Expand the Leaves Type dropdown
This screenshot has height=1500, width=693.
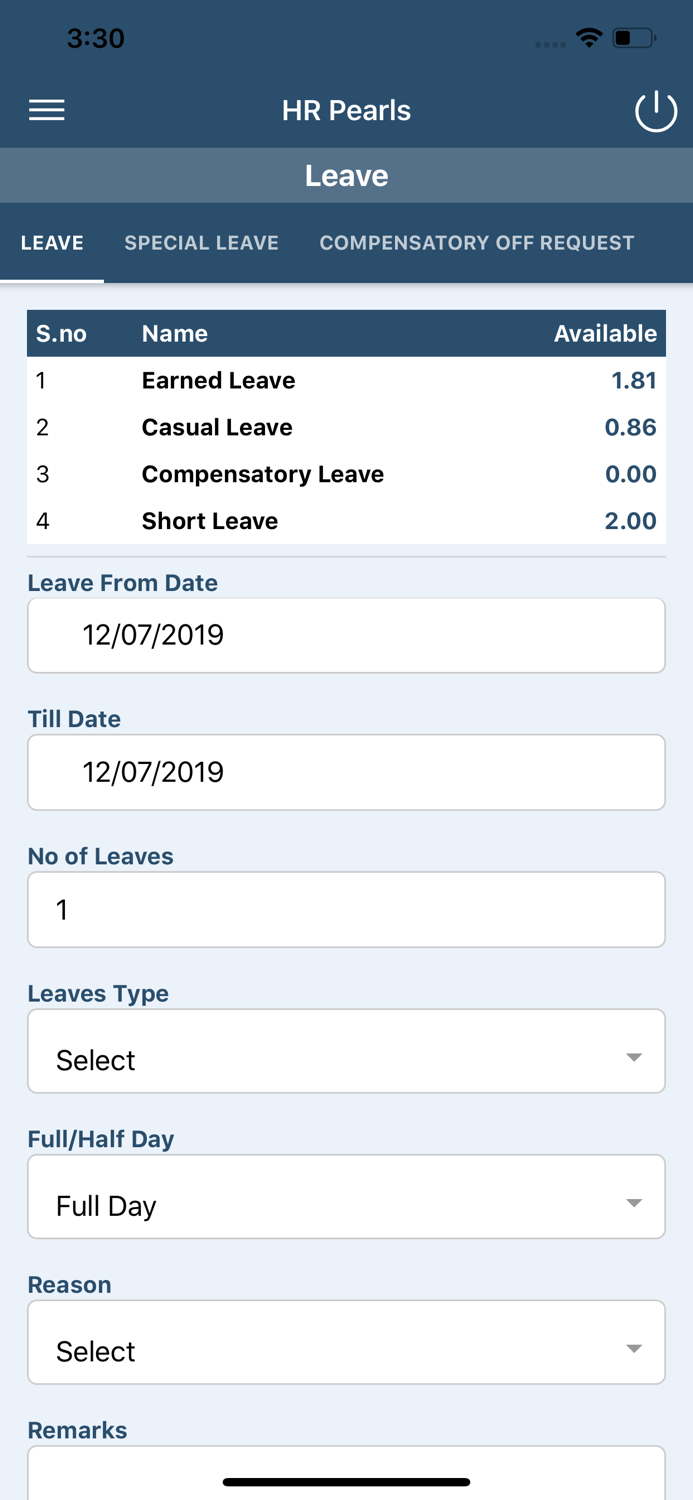pyautogui.click(x=346, y=1051)
